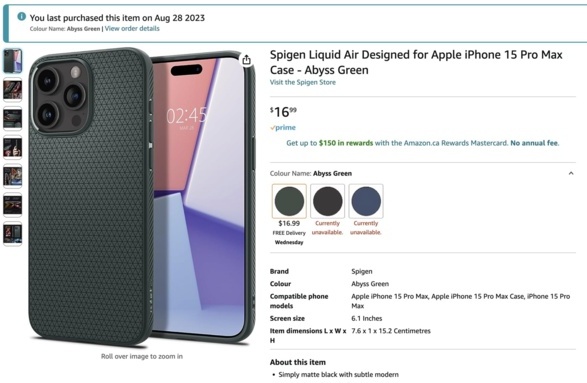Select the seventh product thumbnail
The height and width of the screenshot is (383, 587).
coord(13,234)
